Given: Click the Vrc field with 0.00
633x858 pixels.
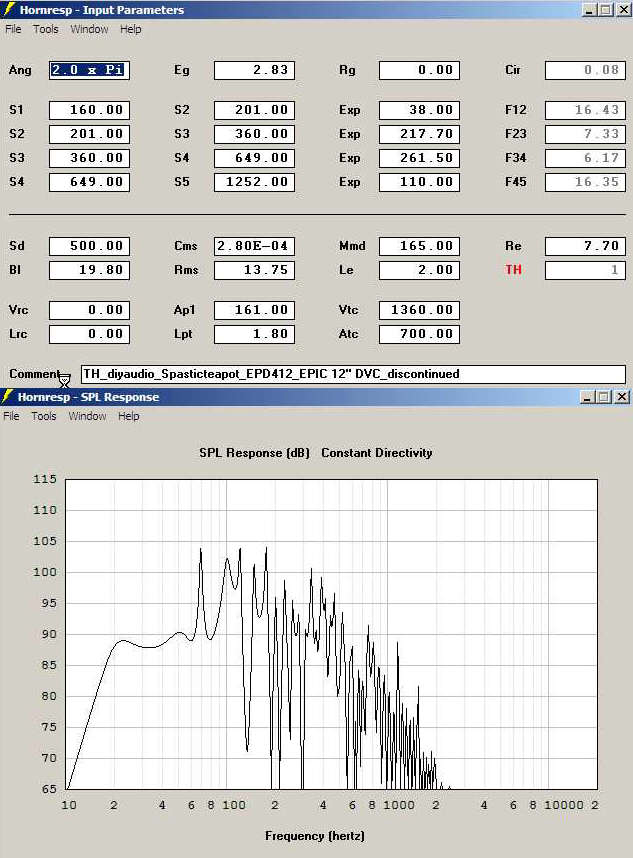Looking at the screenshot, I should 89,310.
